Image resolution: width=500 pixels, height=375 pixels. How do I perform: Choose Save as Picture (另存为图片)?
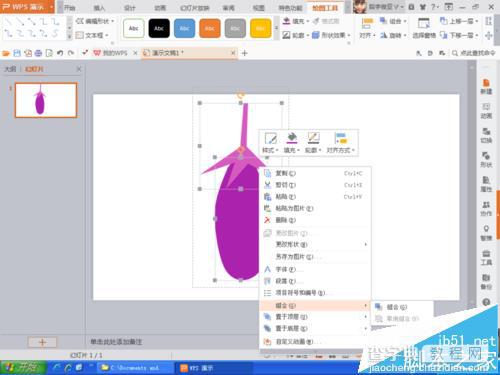point(315,256)
